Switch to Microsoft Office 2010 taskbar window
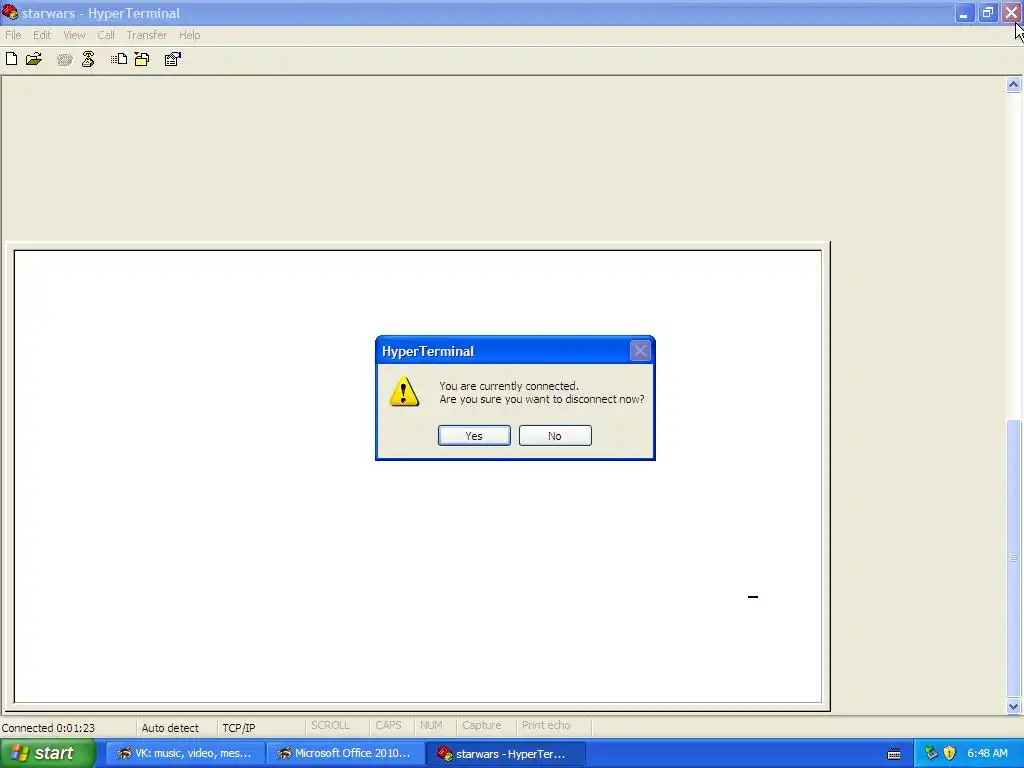The image size is (1024, 768). [346, 754]
